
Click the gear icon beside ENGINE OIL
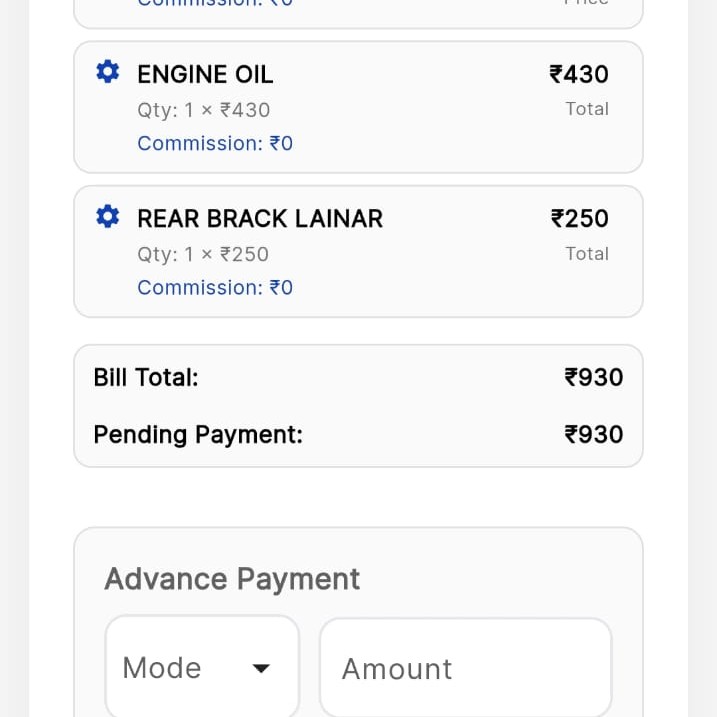107,72
